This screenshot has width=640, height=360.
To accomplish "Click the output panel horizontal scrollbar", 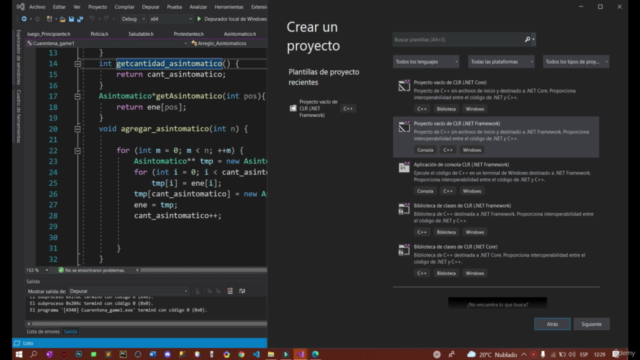I will 149,324.
